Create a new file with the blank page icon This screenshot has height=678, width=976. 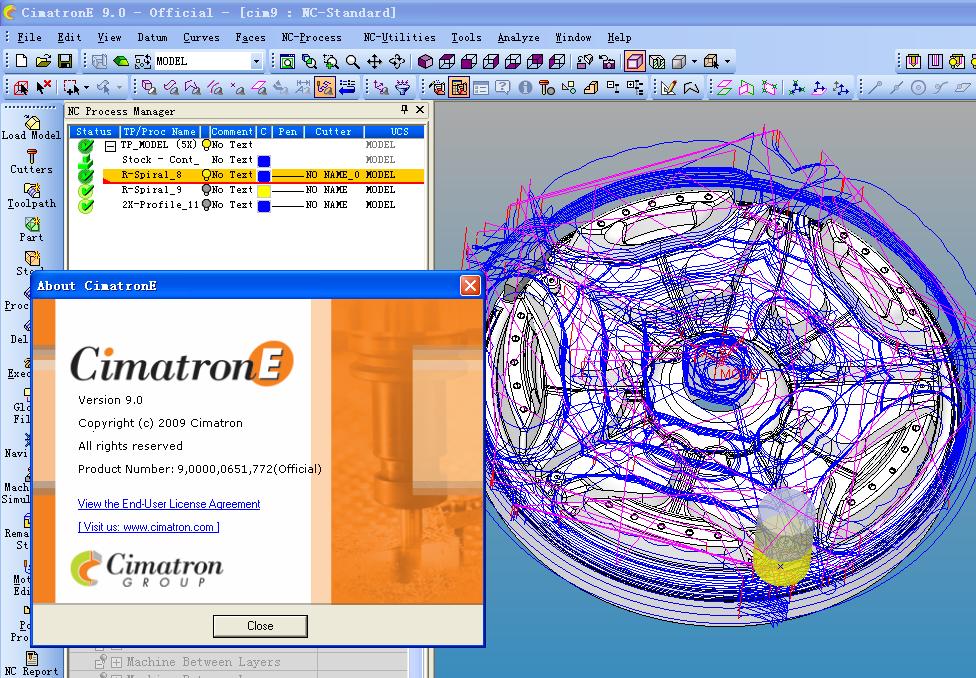point(22,61)
